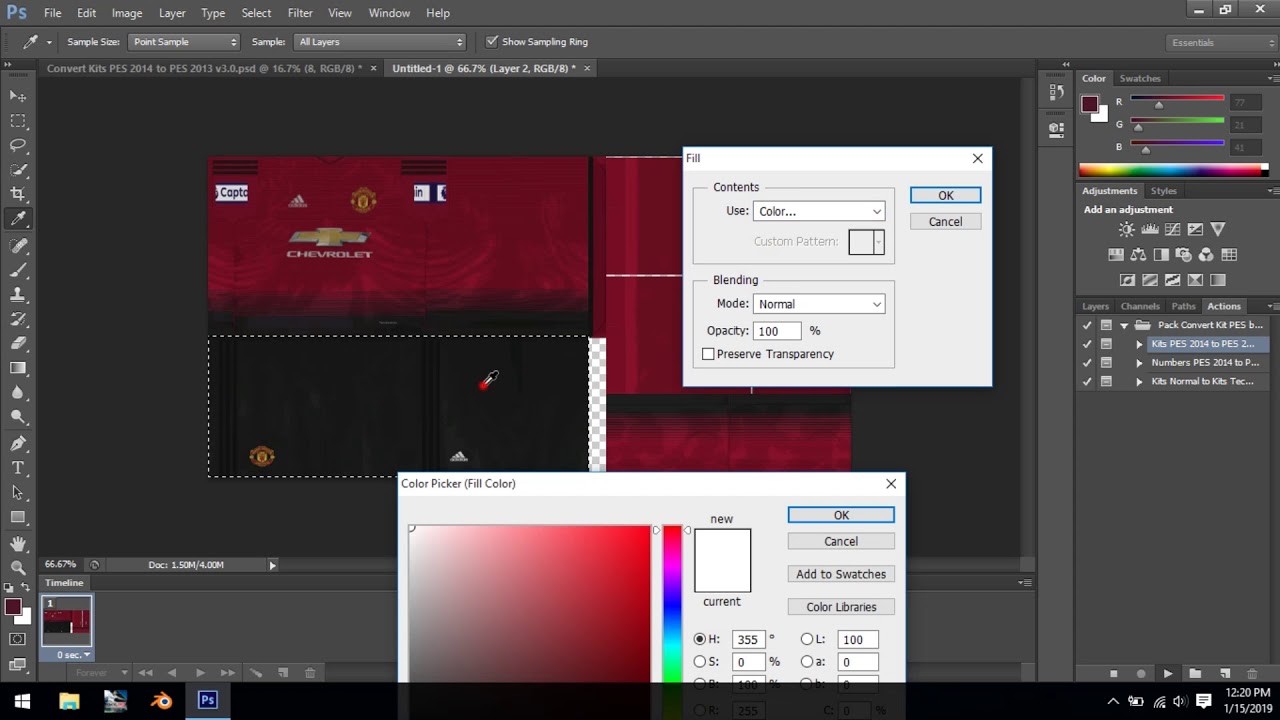Toggle Quick Mask mode icon

(18, 638)
